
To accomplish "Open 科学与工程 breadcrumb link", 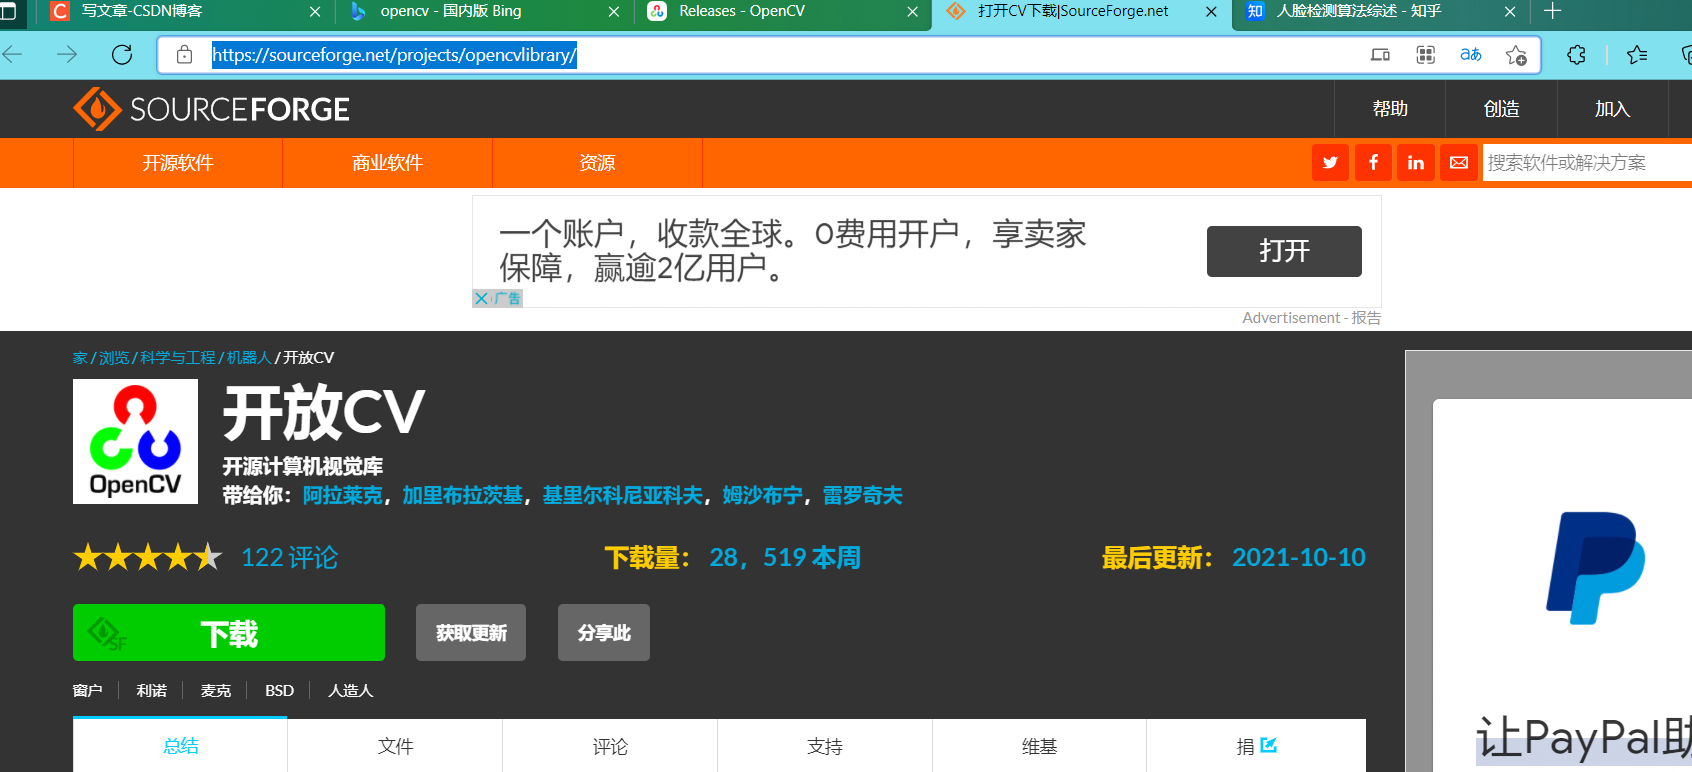I will point(178,358).
